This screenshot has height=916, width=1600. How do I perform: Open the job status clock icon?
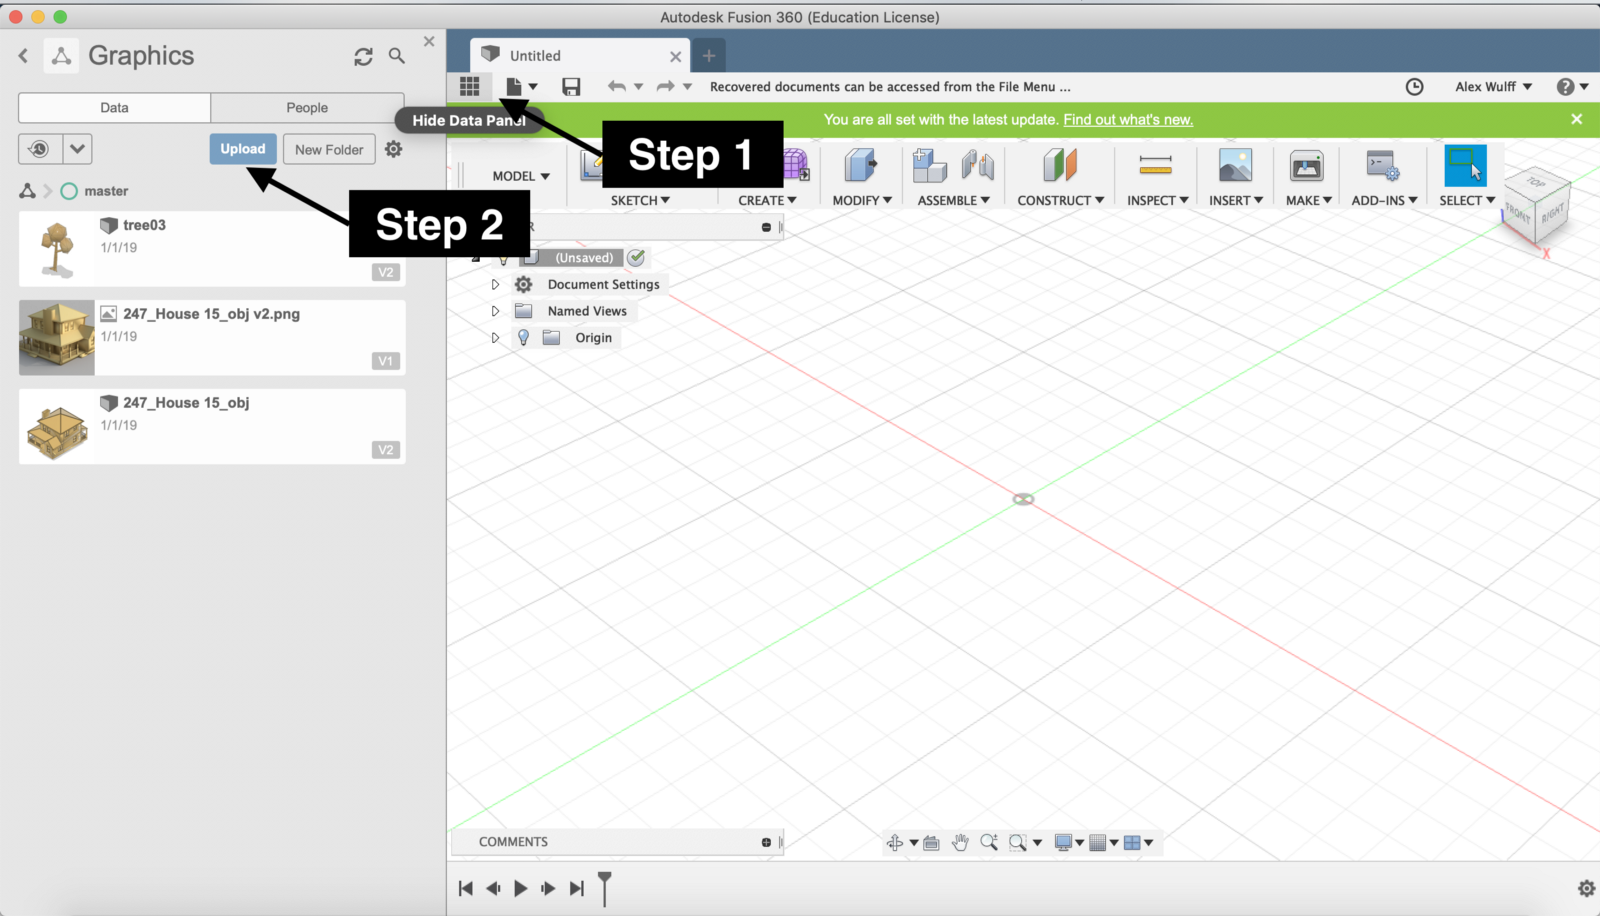pos(1414,87)
